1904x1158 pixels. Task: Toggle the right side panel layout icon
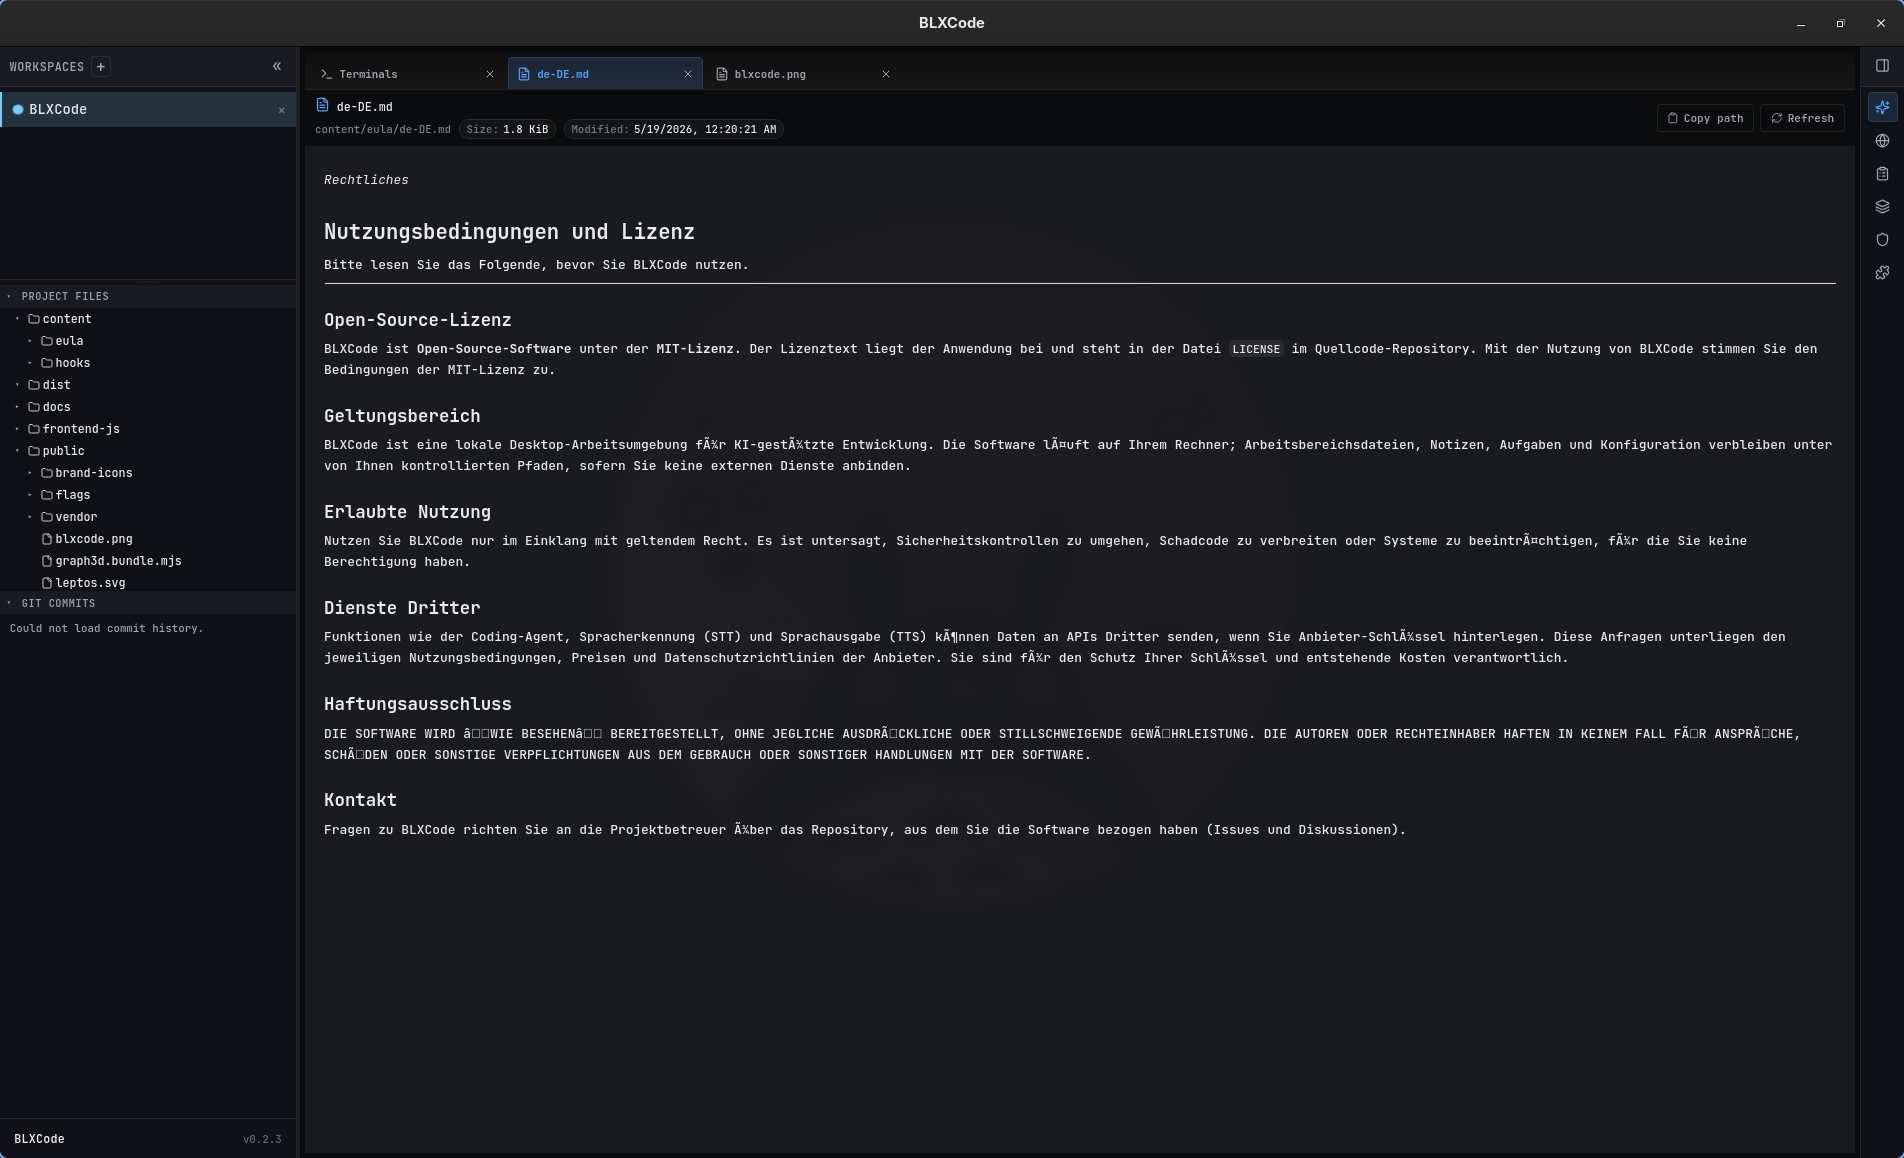[1882, 66]
